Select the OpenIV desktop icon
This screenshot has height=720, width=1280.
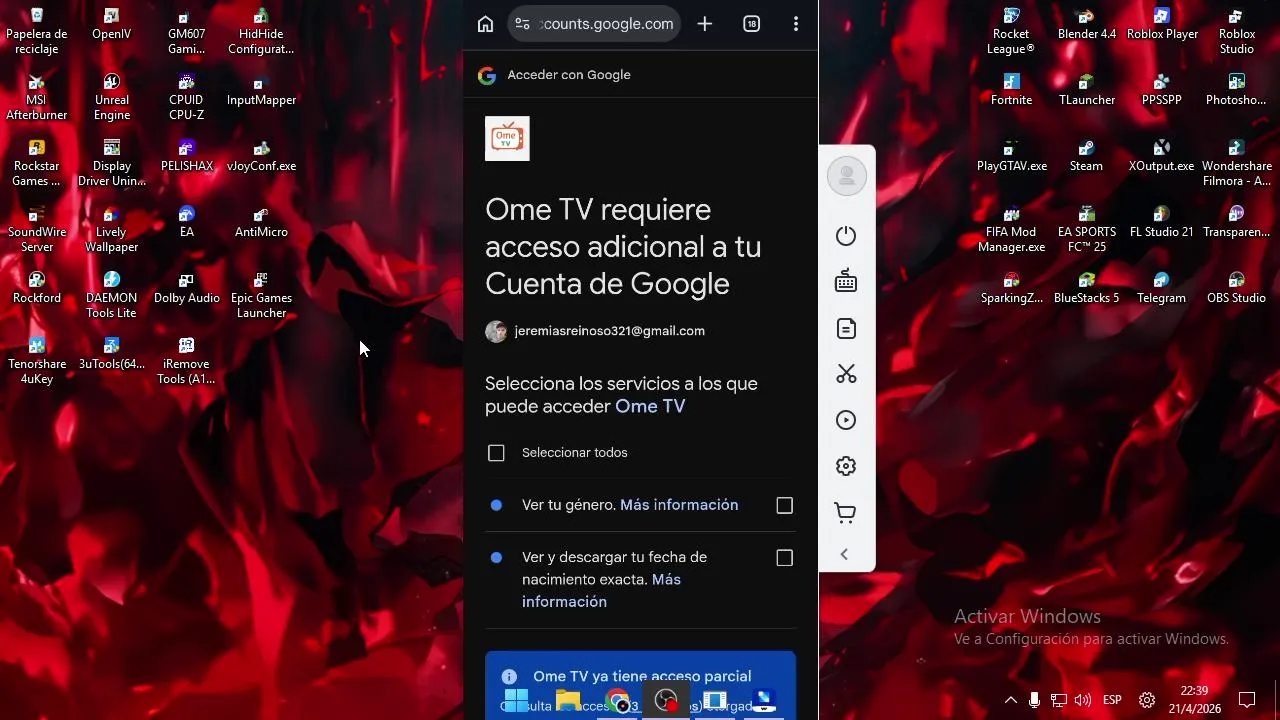pyautogui.click(x=112, y=24)
